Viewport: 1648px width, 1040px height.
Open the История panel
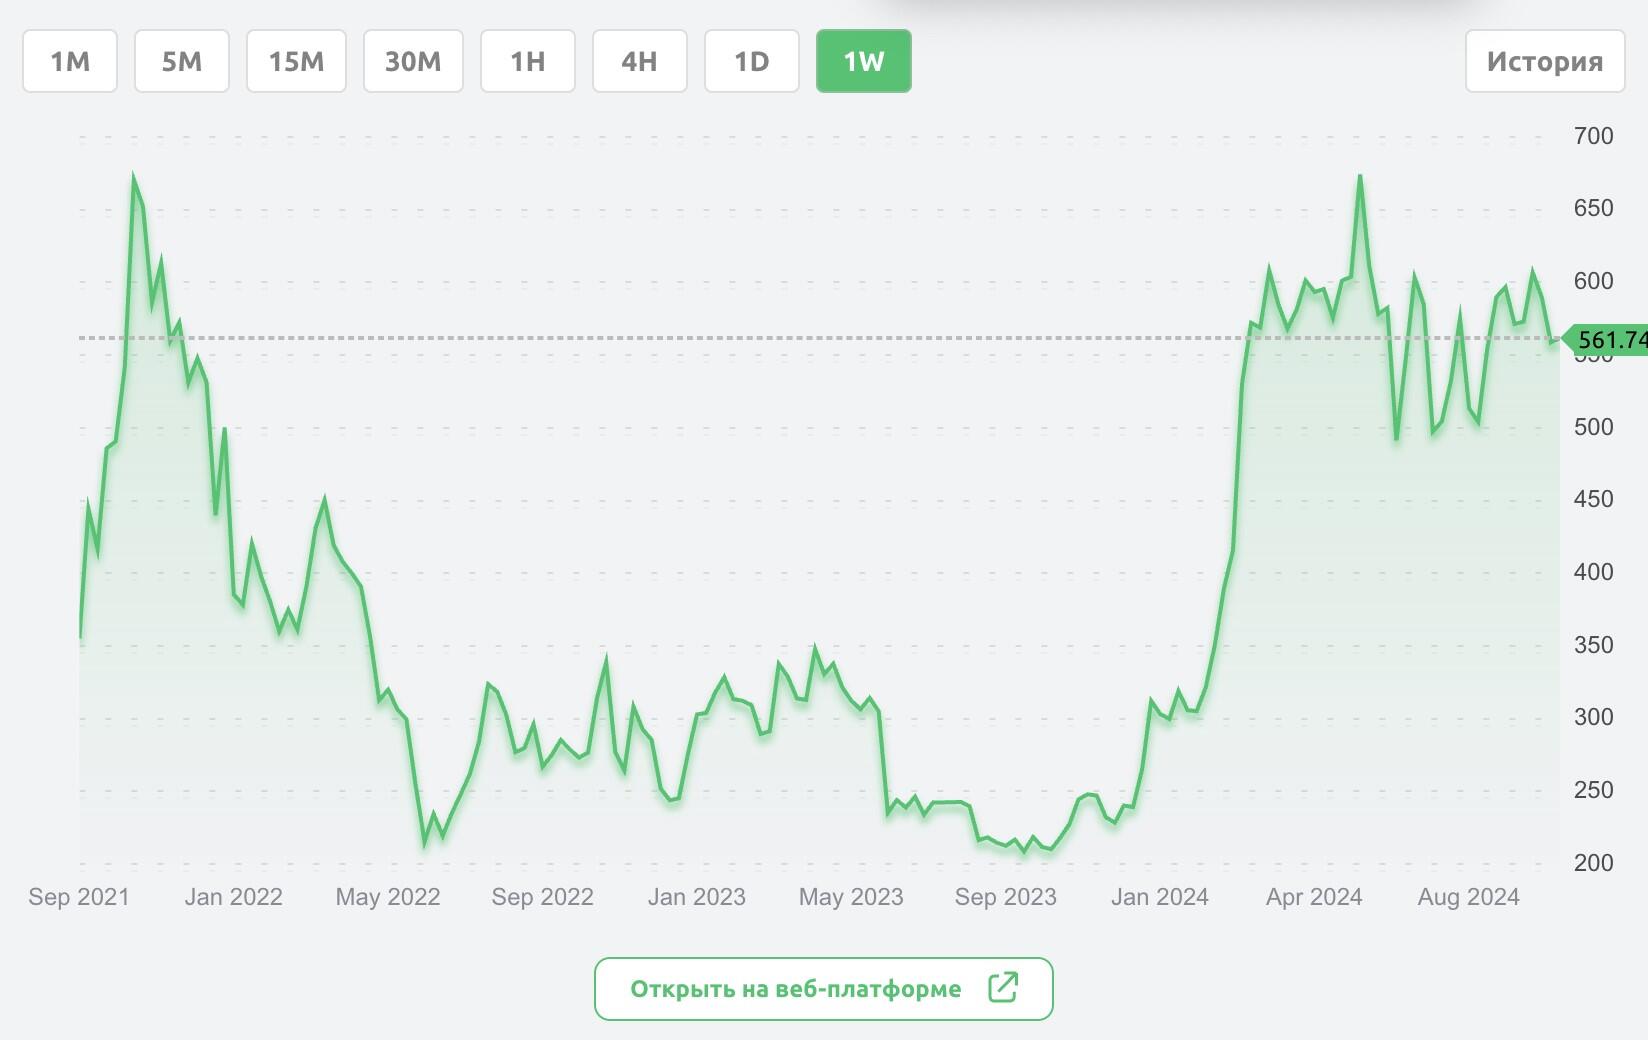[1545, 62]
